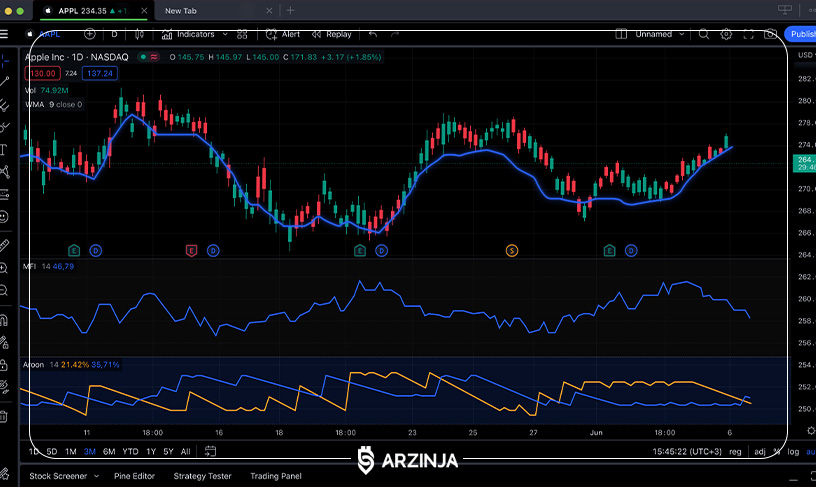Open the candlestick chart type selector
This screenshot has width=816, height=487.
pos(139,34)
